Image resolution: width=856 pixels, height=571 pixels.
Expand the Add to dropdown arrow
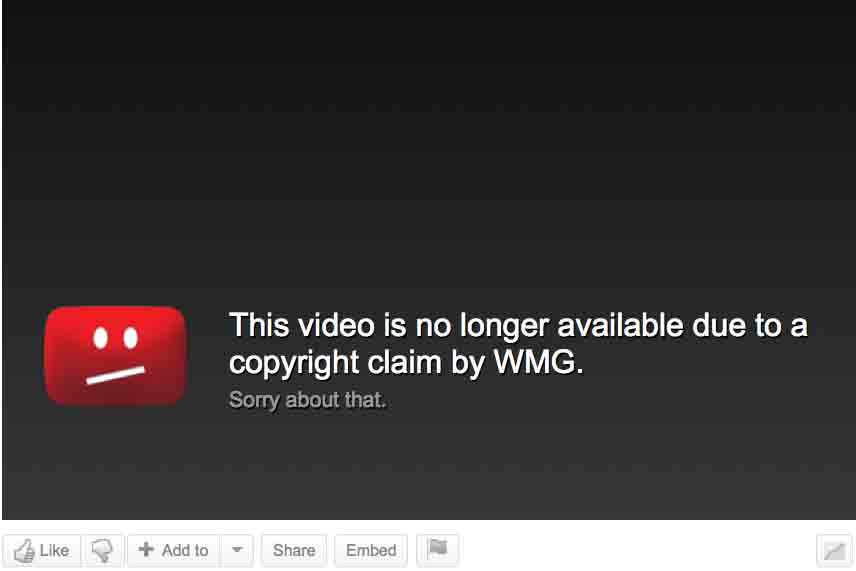pyautogui.click(x=237, y=550)
